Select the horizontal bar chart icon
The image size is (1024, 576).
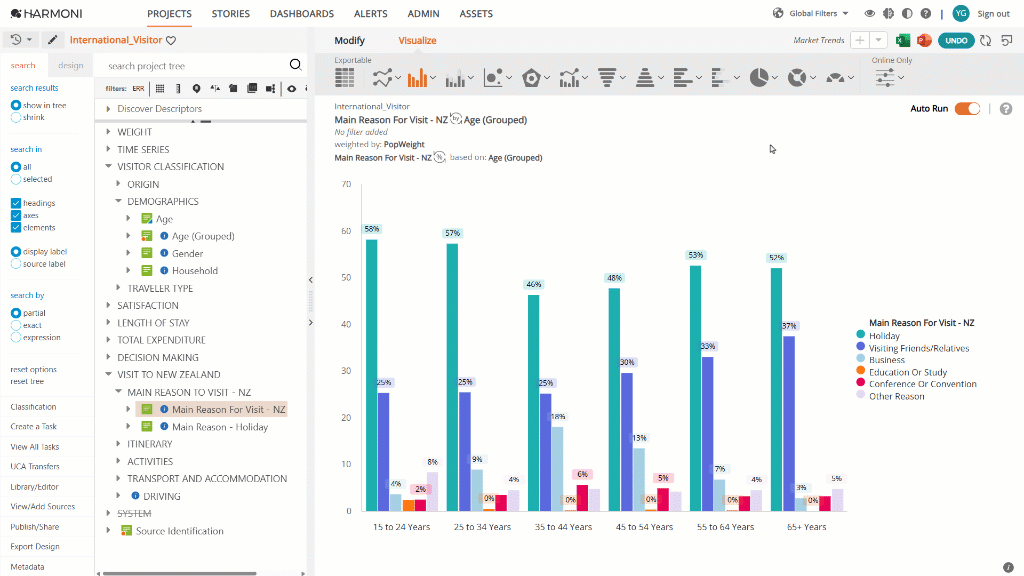click(682, 78)
